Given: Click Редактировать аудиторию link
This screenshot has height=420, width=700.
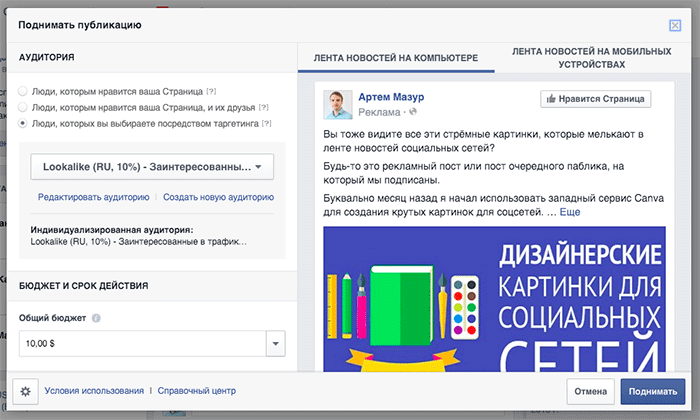Looking at the screenshot, I should tap(93, 197).
